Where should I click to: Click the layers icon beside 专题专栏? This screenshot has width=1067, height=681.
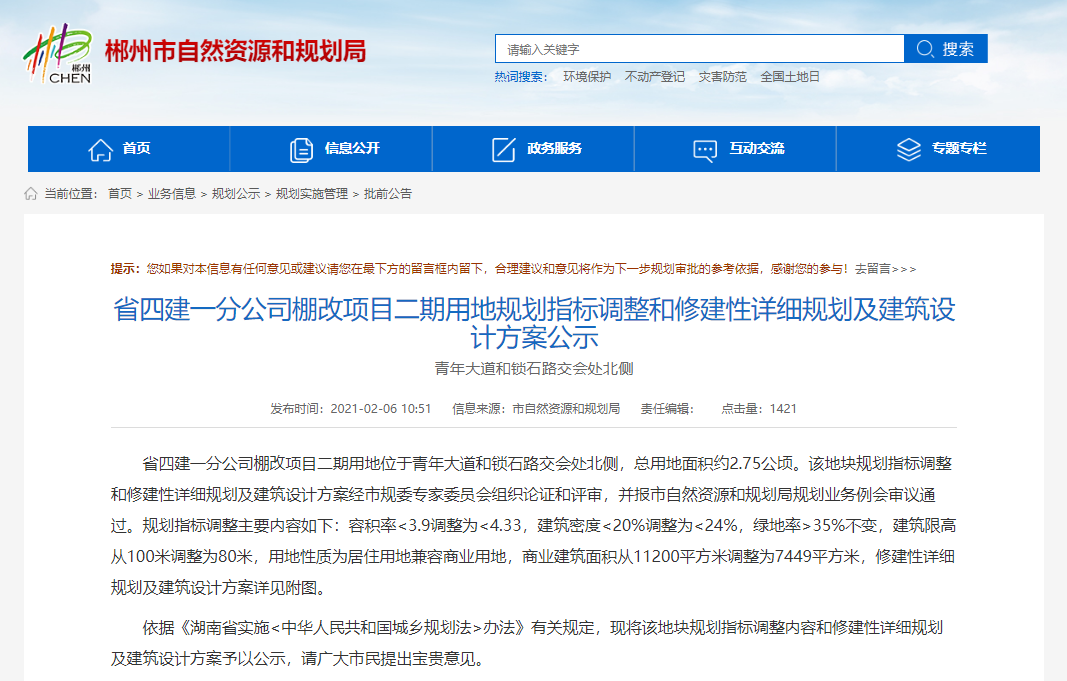(908, 150)
